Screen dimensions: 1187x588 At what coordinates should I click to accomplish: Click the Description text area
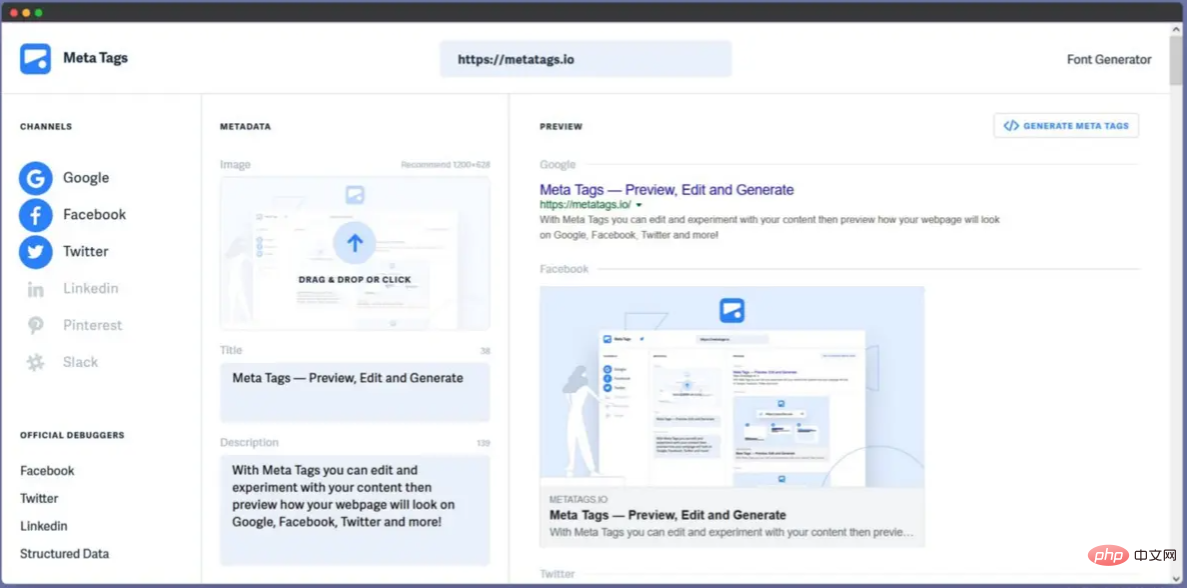(355, 510)
